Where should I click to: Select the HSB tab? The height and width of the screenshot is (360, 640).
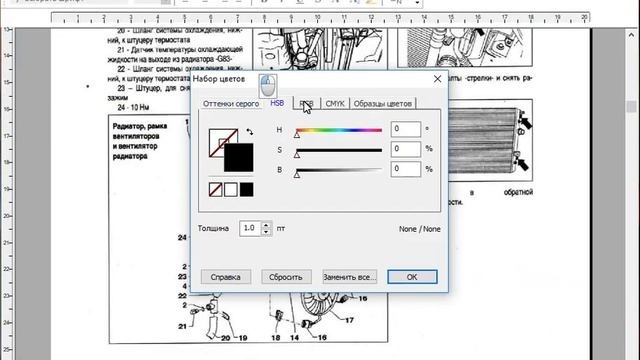coord(277,103)
